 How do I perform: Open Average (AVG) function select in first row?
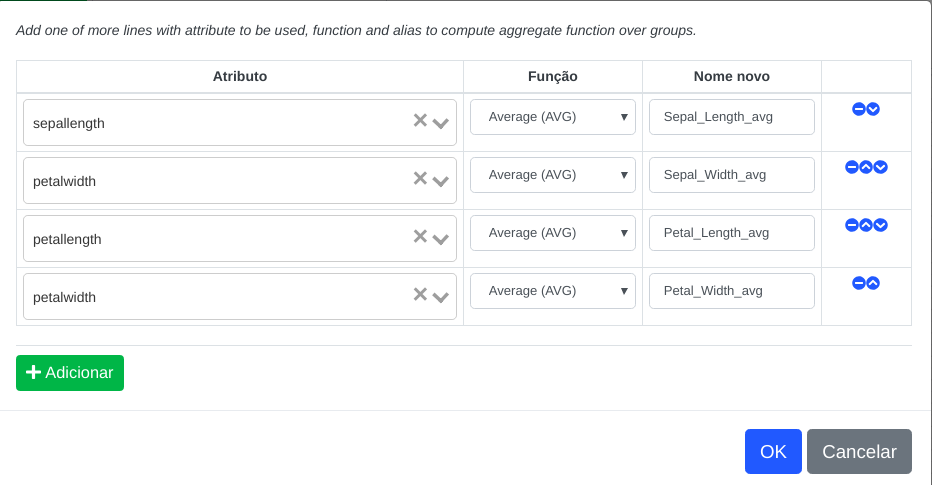[x=553, y=117]
